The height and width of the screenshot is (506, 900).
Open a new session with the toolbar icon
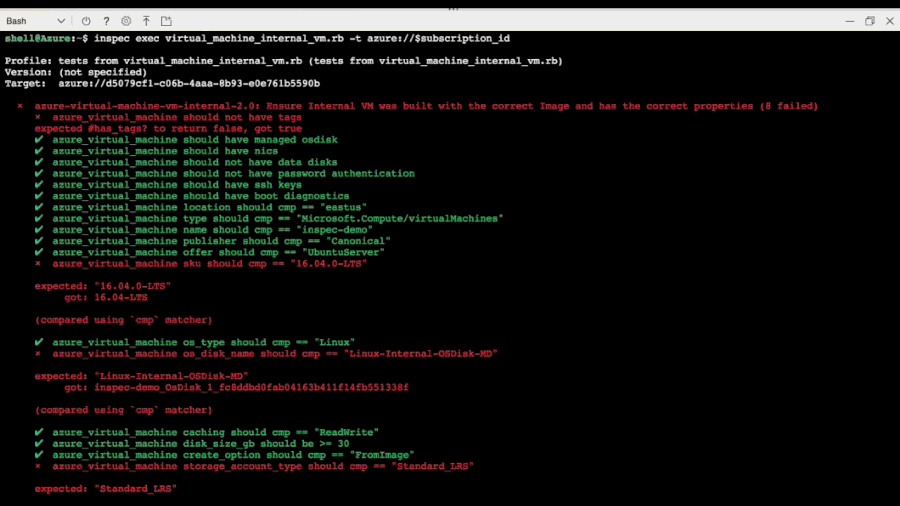[166, 21]
